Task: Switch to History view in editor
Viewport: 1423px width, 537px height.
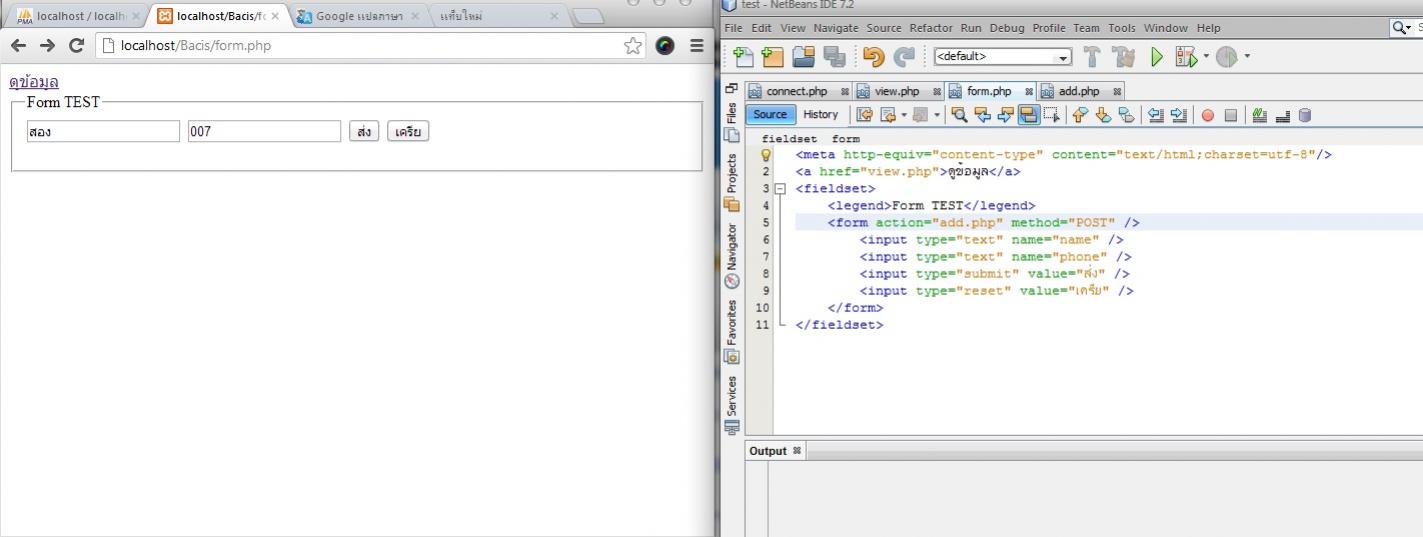Action: pyautogui.click(x=821, y=114)
